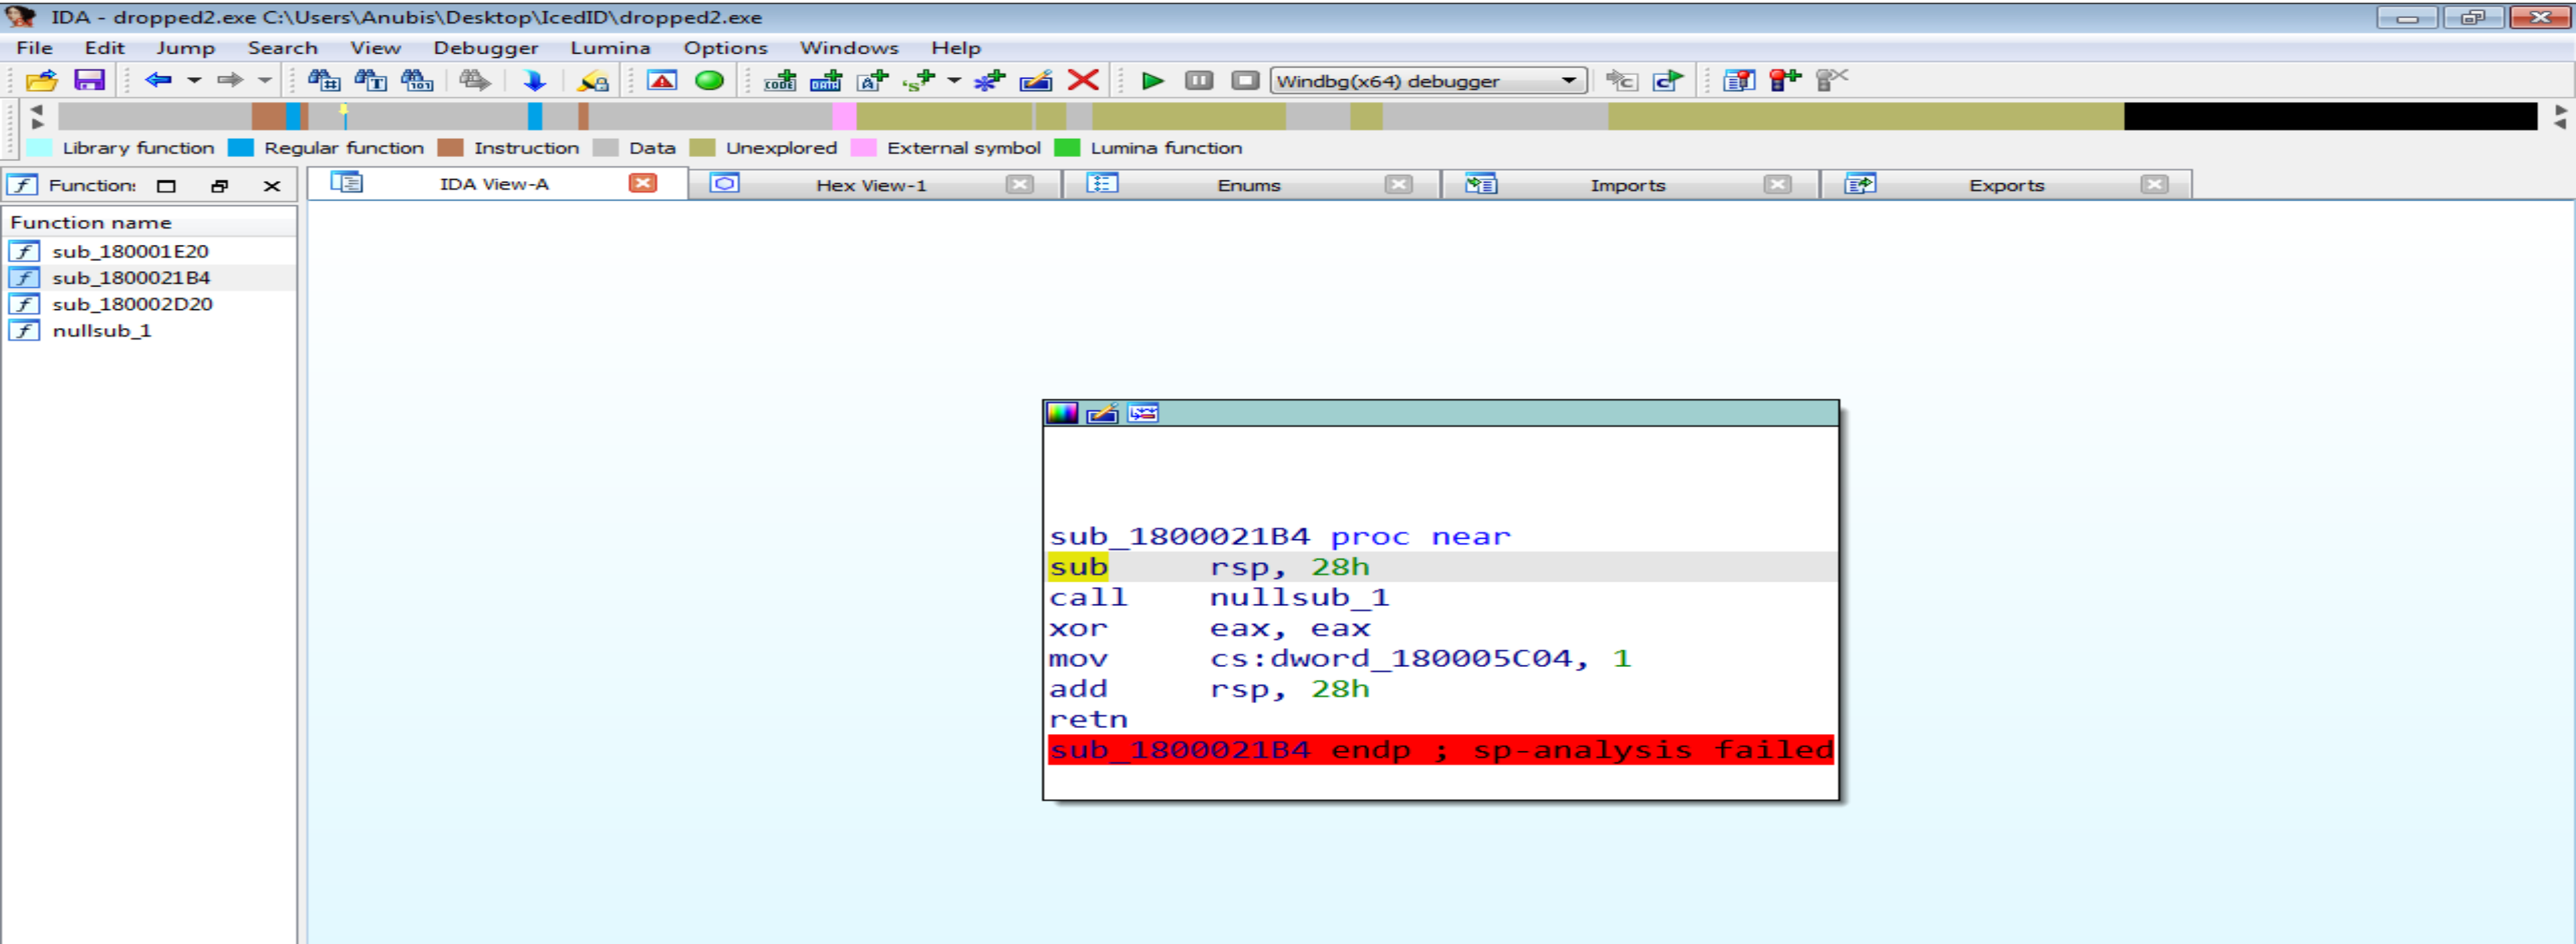Click the Terminate process stop button
The height and width of the screenshot is (944, 2576).
(1244, 80)
